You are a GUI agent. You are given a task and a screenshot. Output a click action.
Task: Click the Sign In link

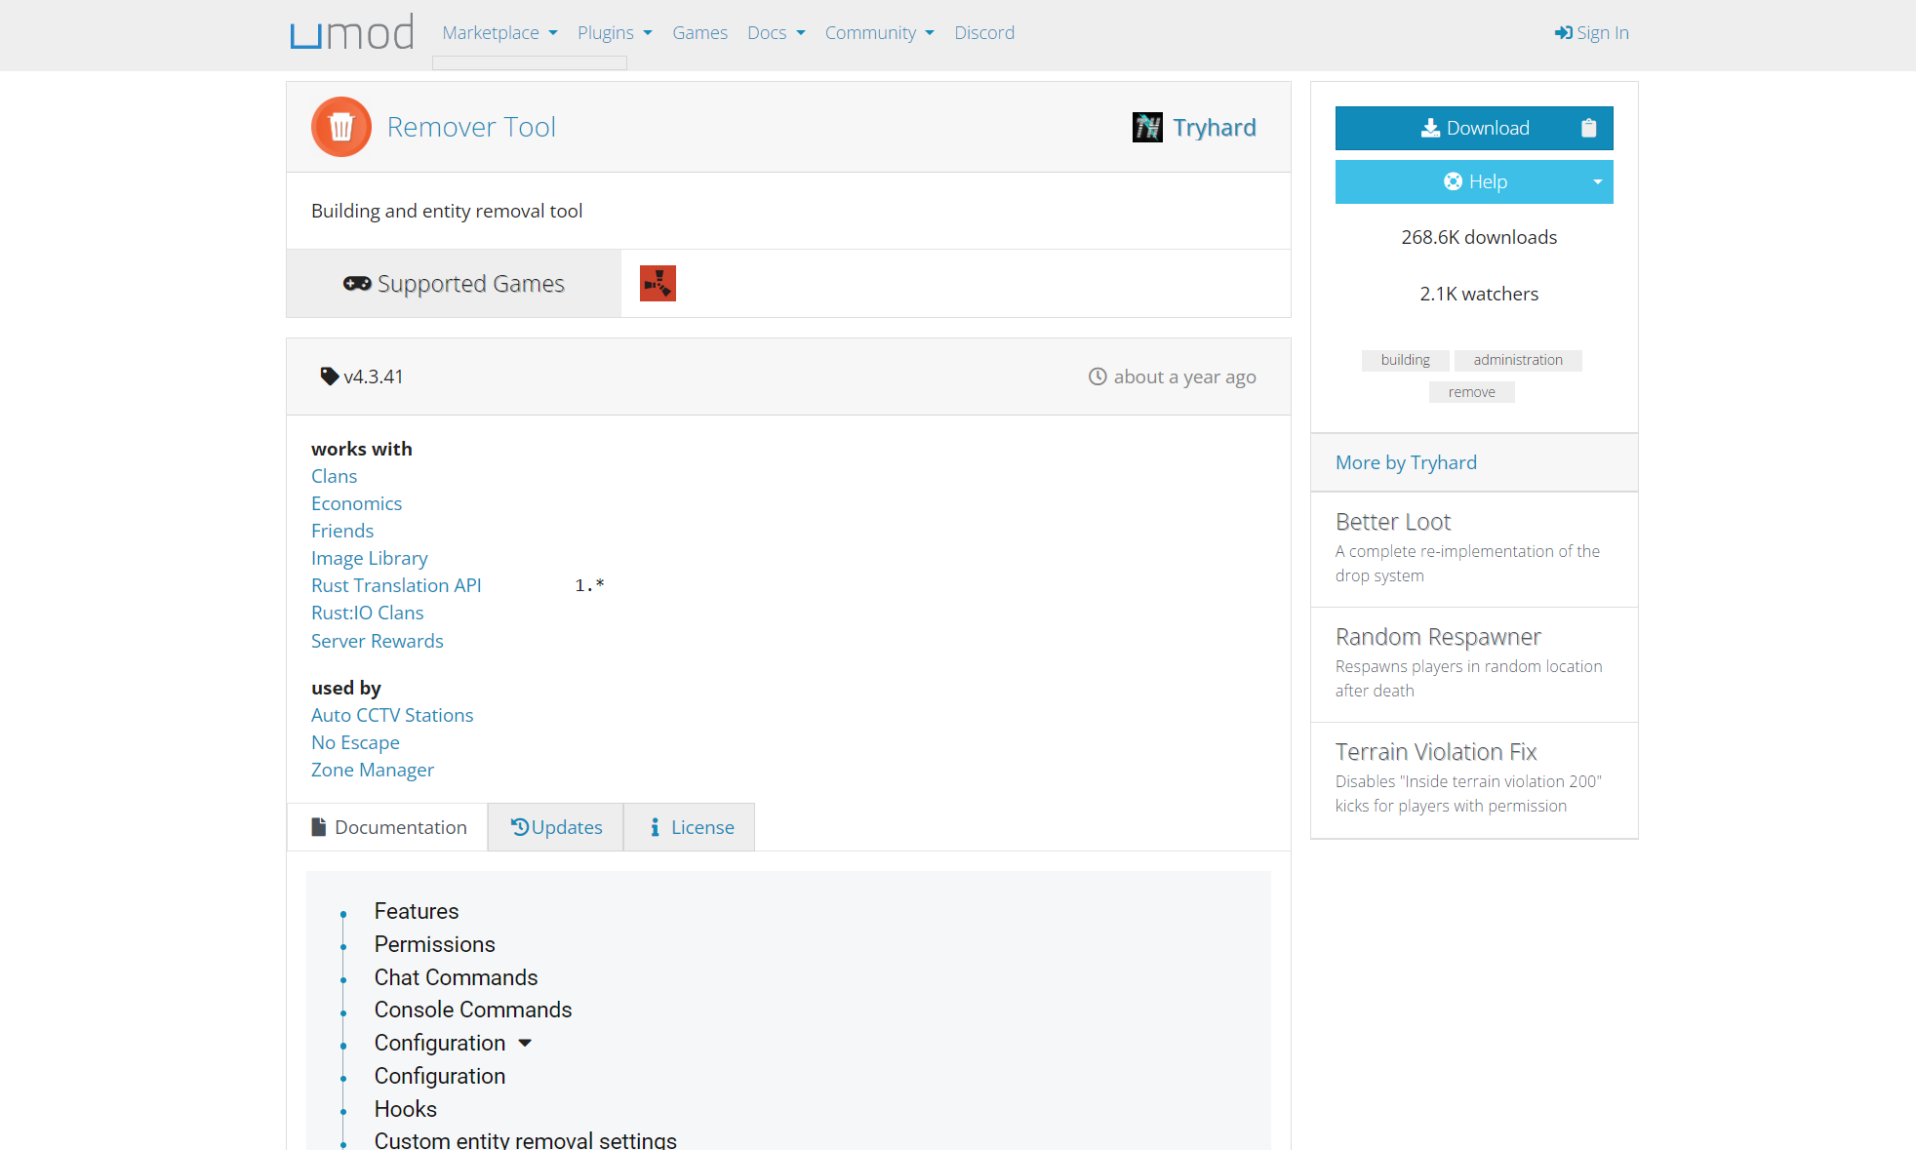[x=1591, y=33]
